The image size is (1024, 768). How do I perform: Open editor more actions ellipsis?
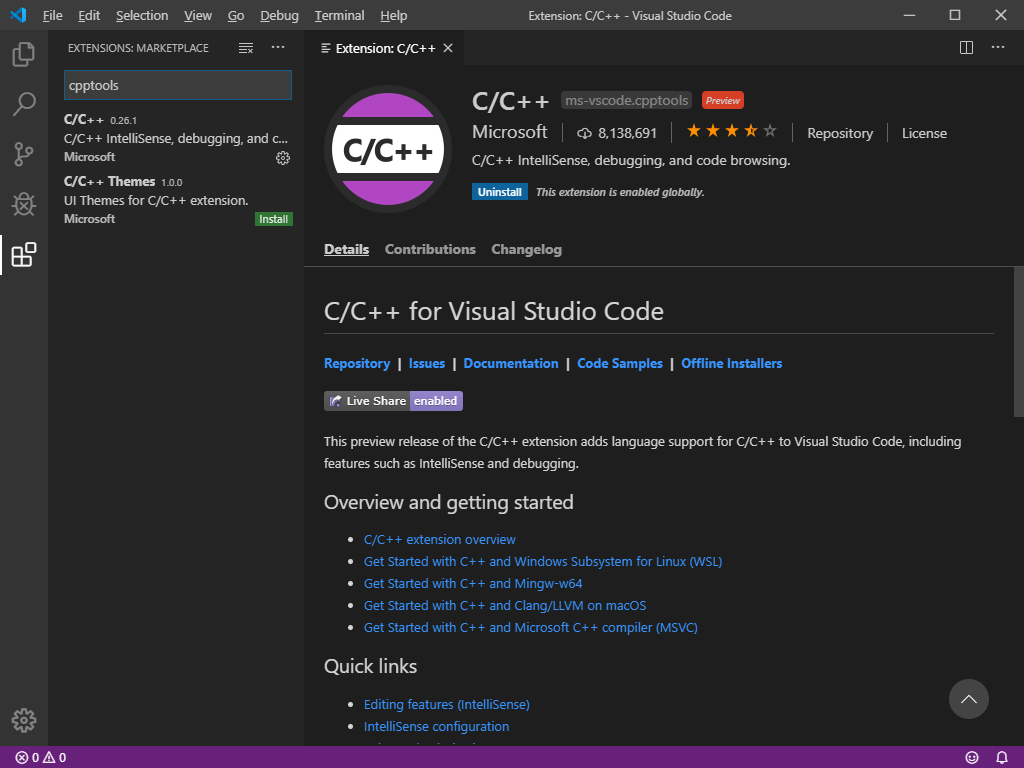998,47
